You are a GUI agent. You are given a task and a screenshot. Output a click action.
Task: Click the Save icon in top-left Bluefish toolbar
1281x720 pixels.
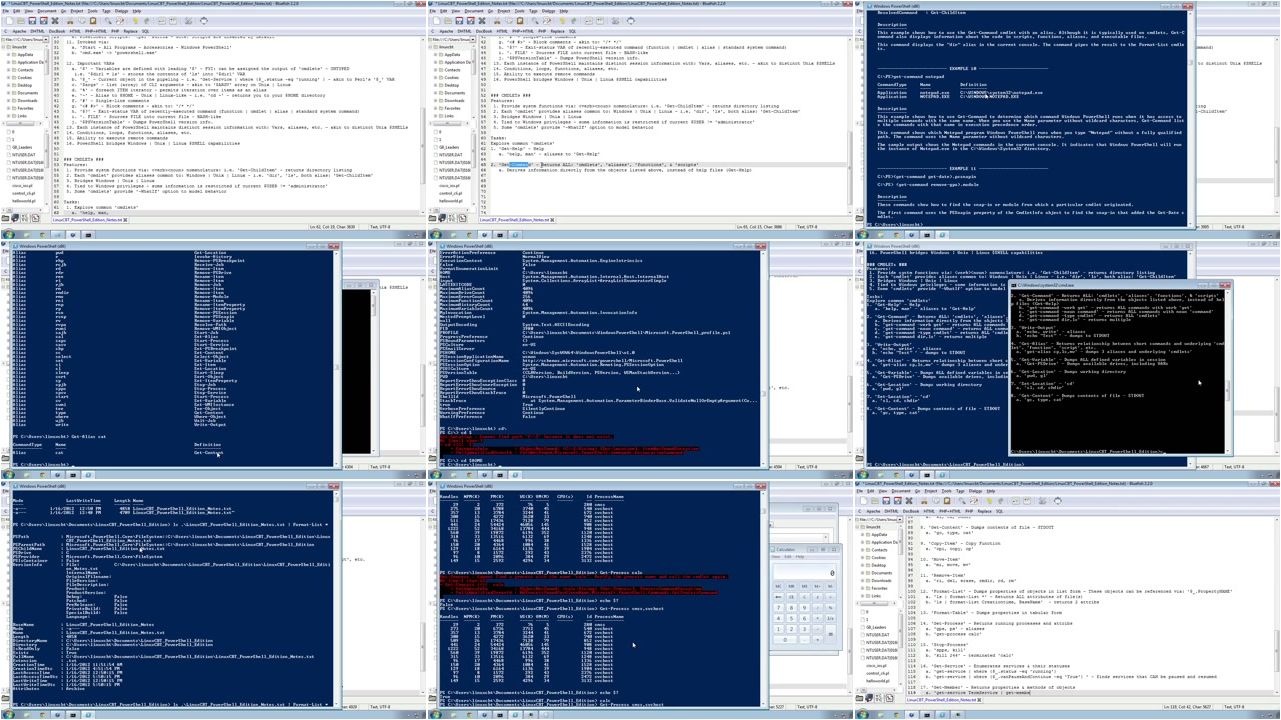[31, 21]
